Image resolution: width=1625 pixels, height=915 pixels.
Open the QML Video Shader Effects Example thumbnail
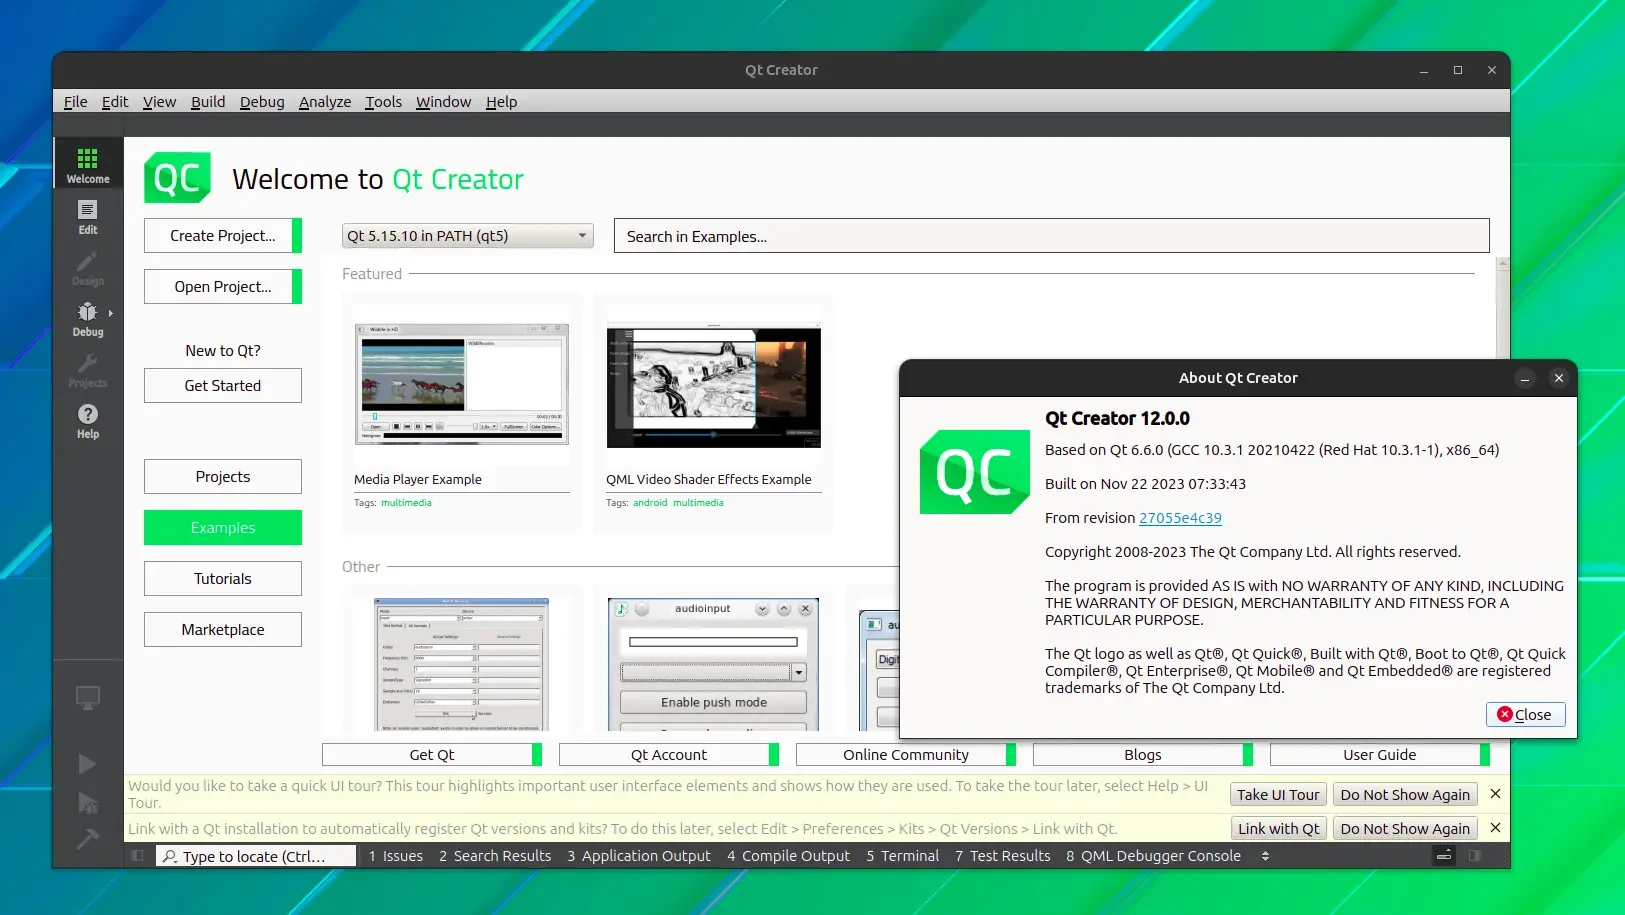point(714,386)
